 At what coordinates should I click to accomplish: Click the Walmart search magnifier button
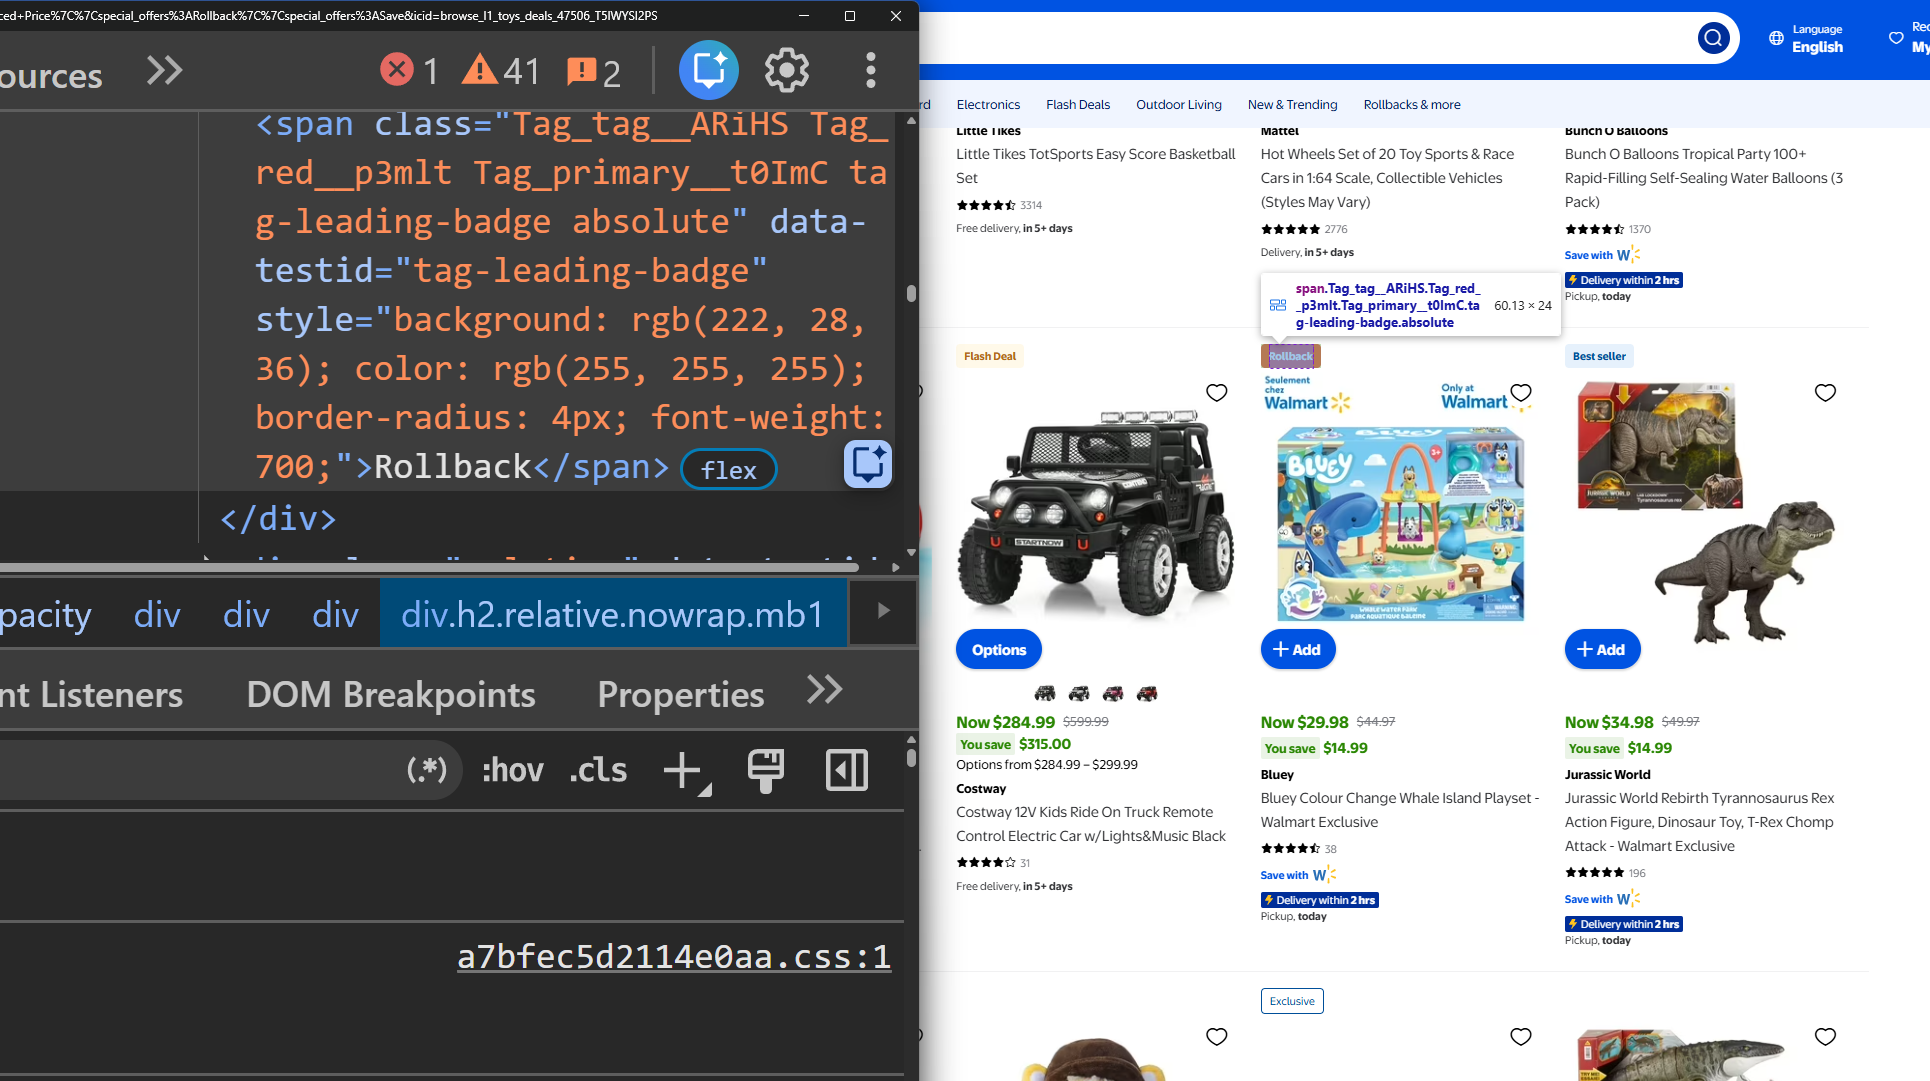(1714, 38)
